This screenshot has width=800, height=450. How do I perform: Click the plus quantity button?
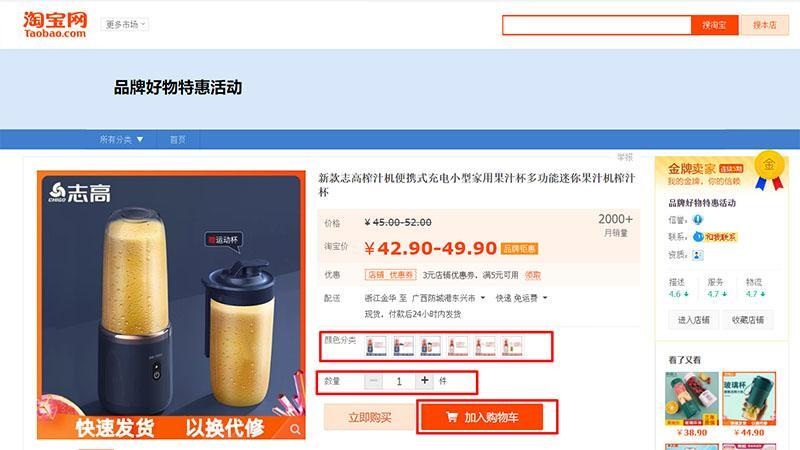click(x=424, y=381)
